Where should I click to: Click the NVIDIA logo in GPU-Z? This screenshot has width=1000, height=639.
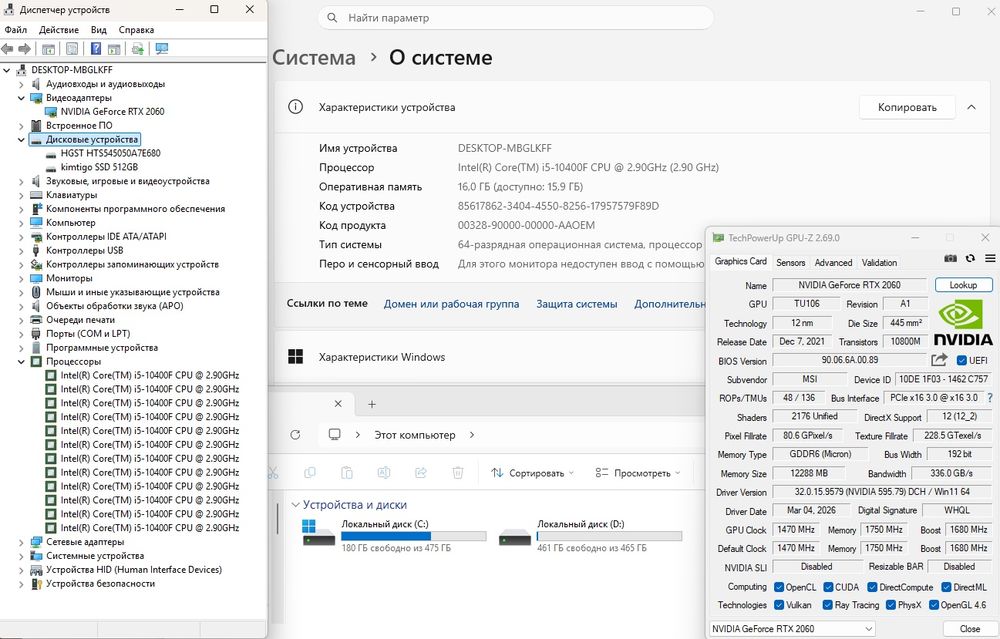[963, 323]
